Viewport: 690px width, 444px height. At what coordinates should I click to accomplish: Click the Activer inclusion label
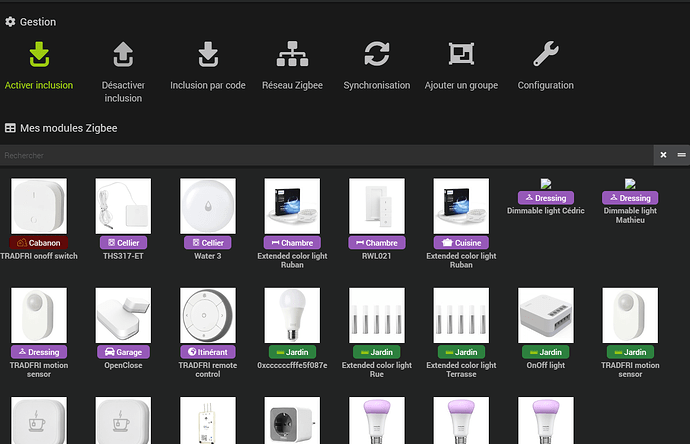39,85
